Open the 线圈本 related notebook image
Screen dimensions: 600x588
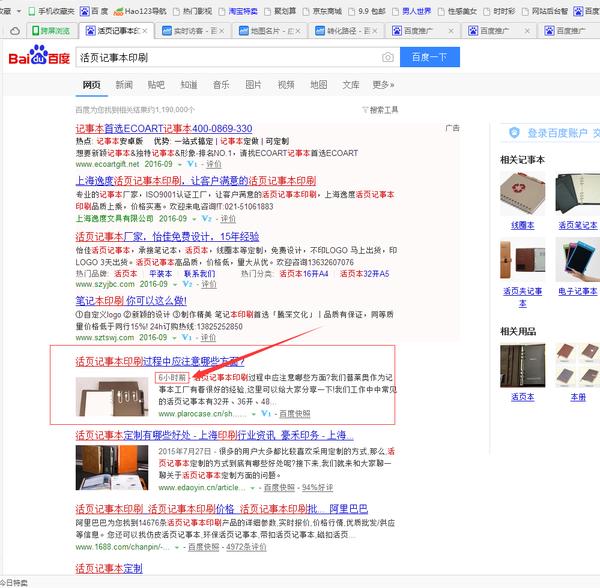pyautogui.click(x=523, y=194)
